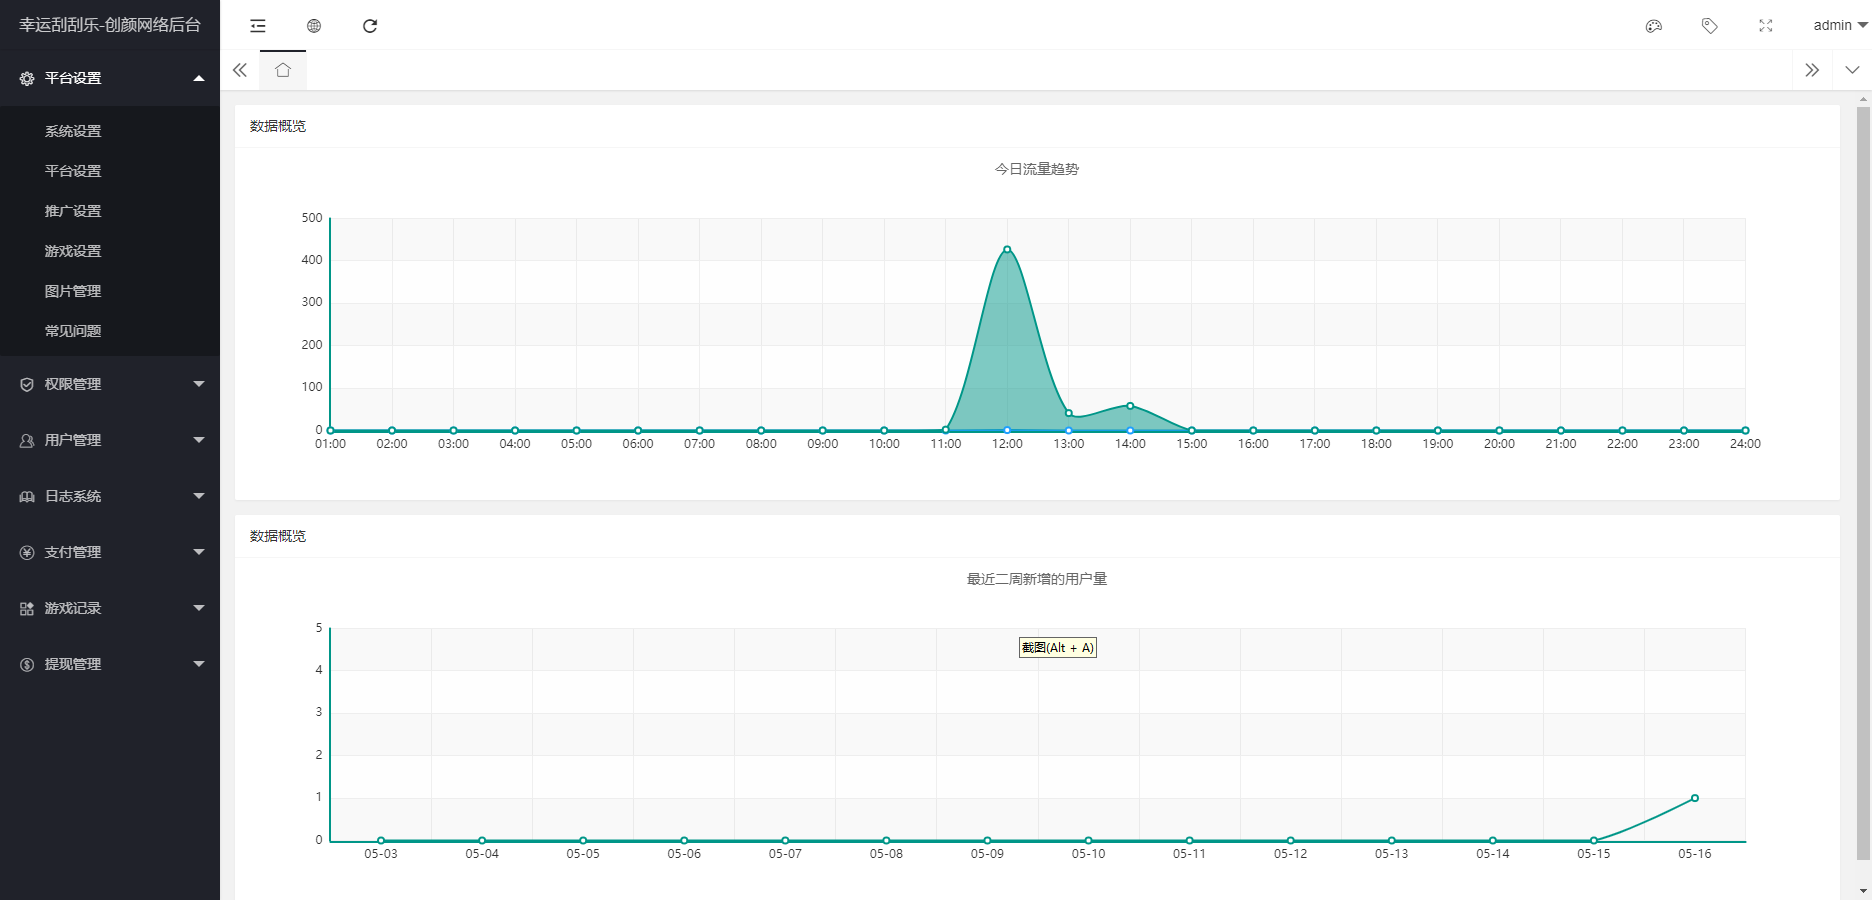
Task: Open the theme palette icon
Action: 1654,26
